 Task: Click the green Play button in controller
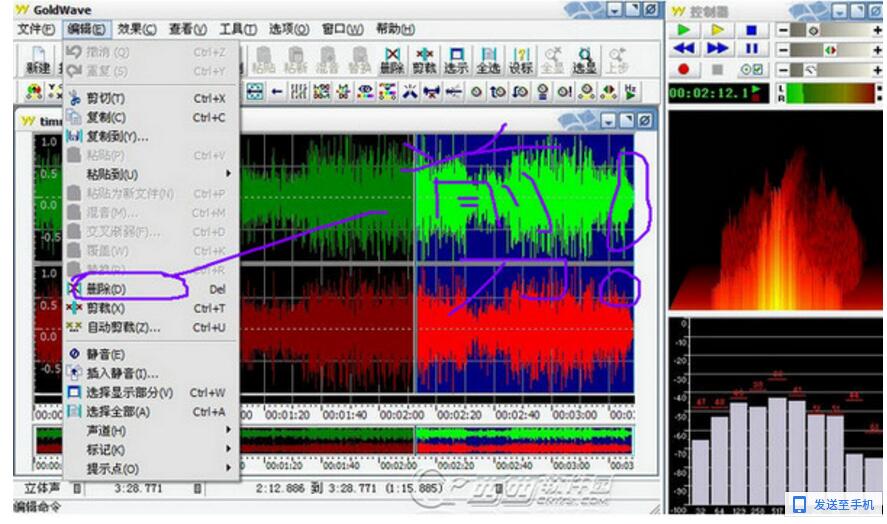(x=684, y=30)
